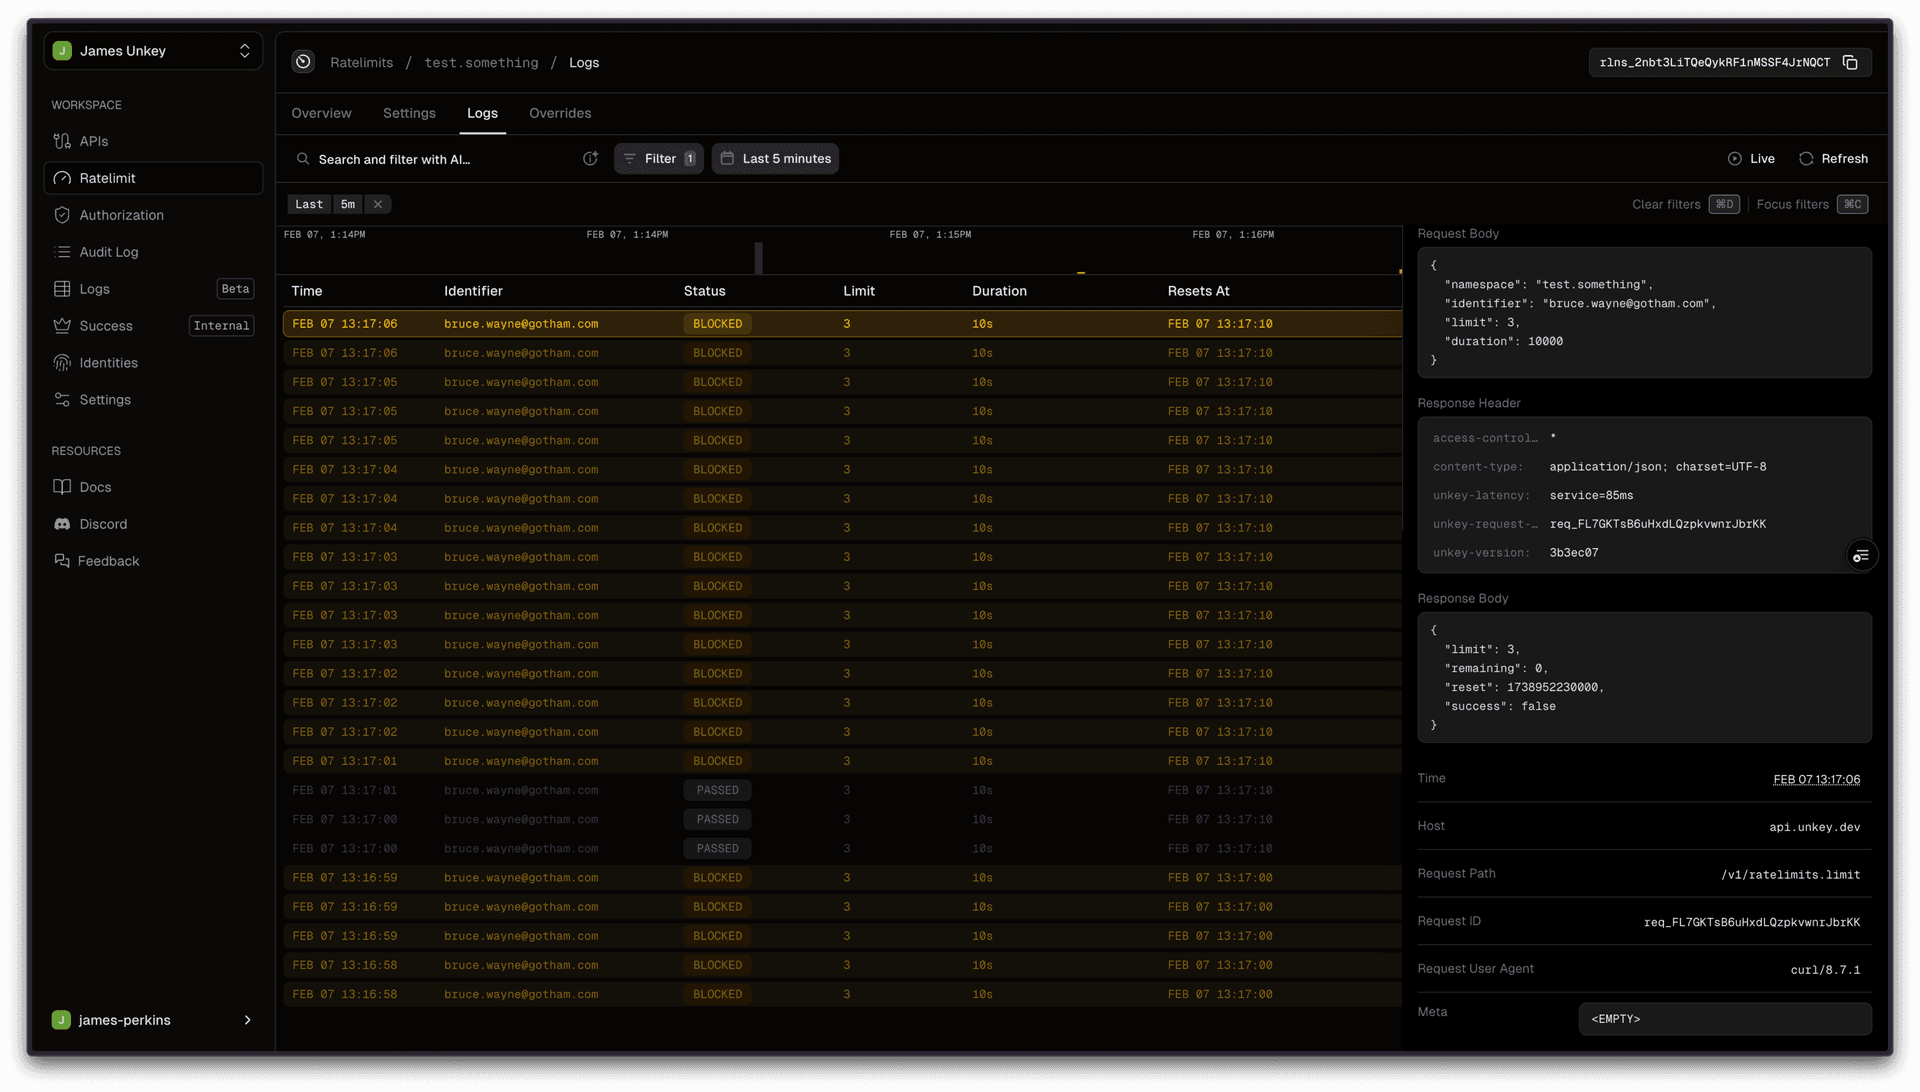Click the ratelimit gauge icon in breadcrumb
Screen dimensions: 1920x1092
point(303,62)
